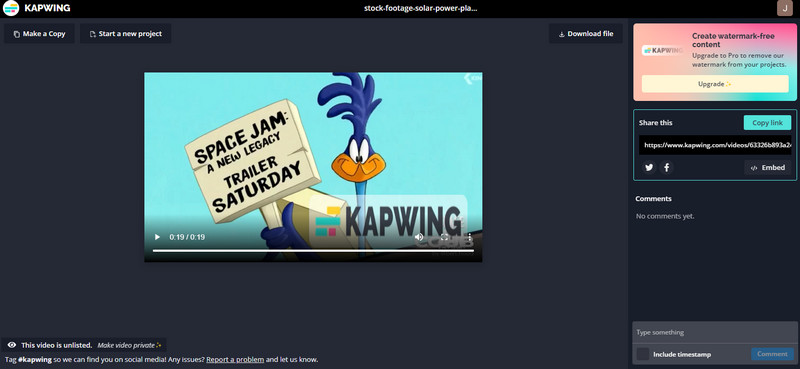Share on Twitter icon
The height and width of the screenshot is (369, 800).
tap(649, 167)
